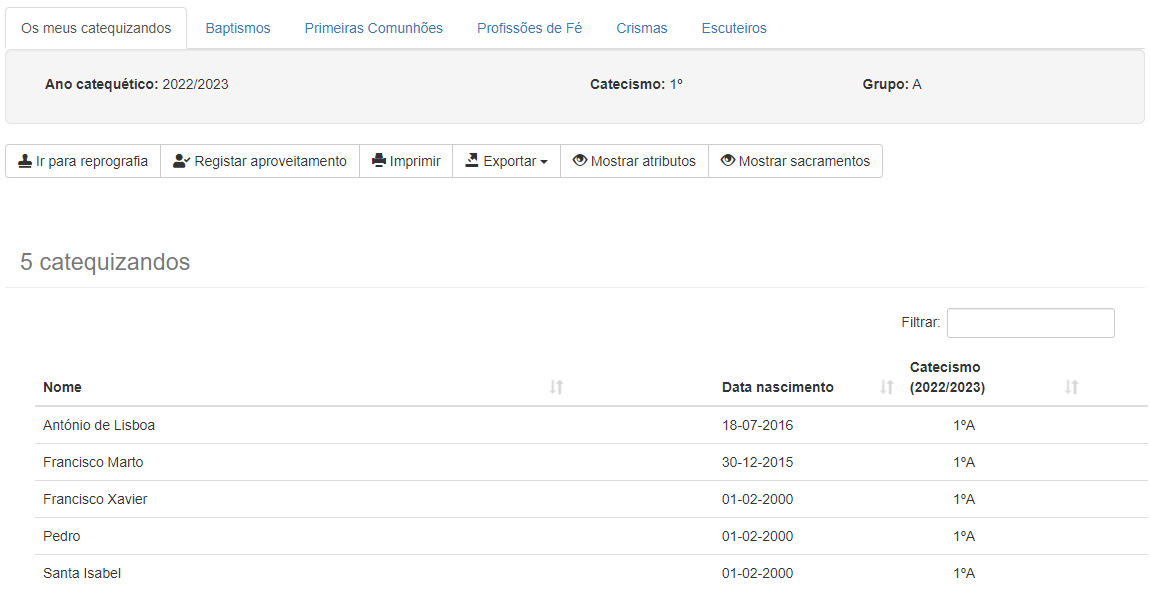Show sacraments using Mostrar sacramentos
This screenshot has height=598, width=1150.
coord(795,160)
